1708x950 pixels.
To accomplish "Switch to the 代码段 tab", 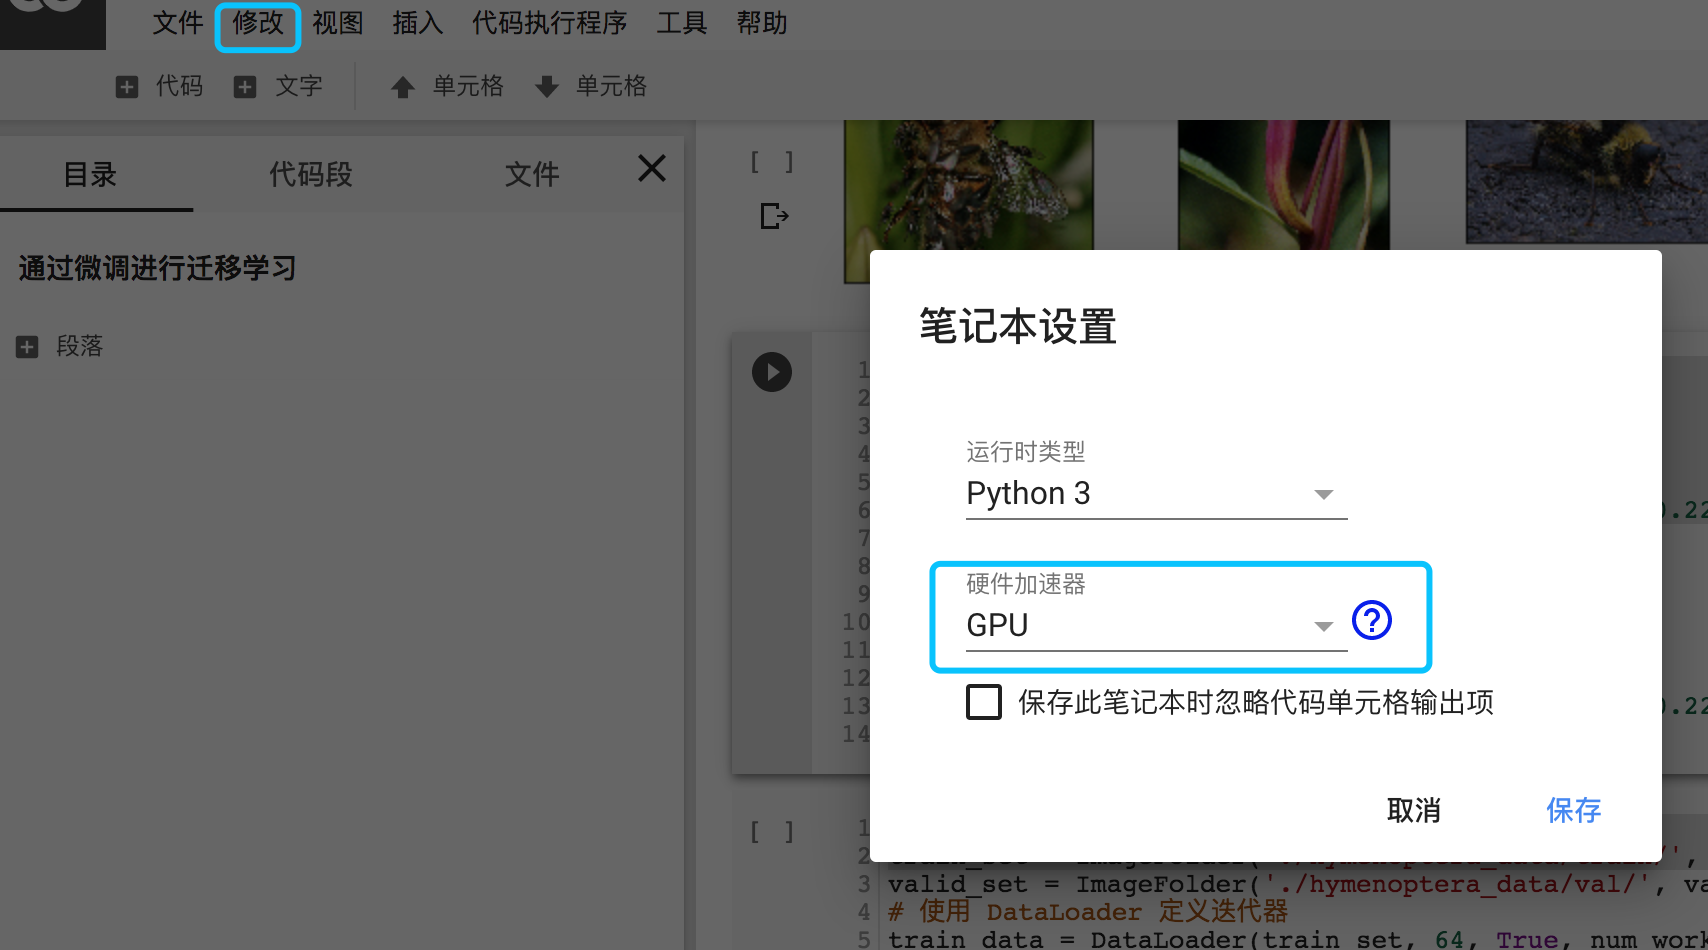I will point(311,175).
